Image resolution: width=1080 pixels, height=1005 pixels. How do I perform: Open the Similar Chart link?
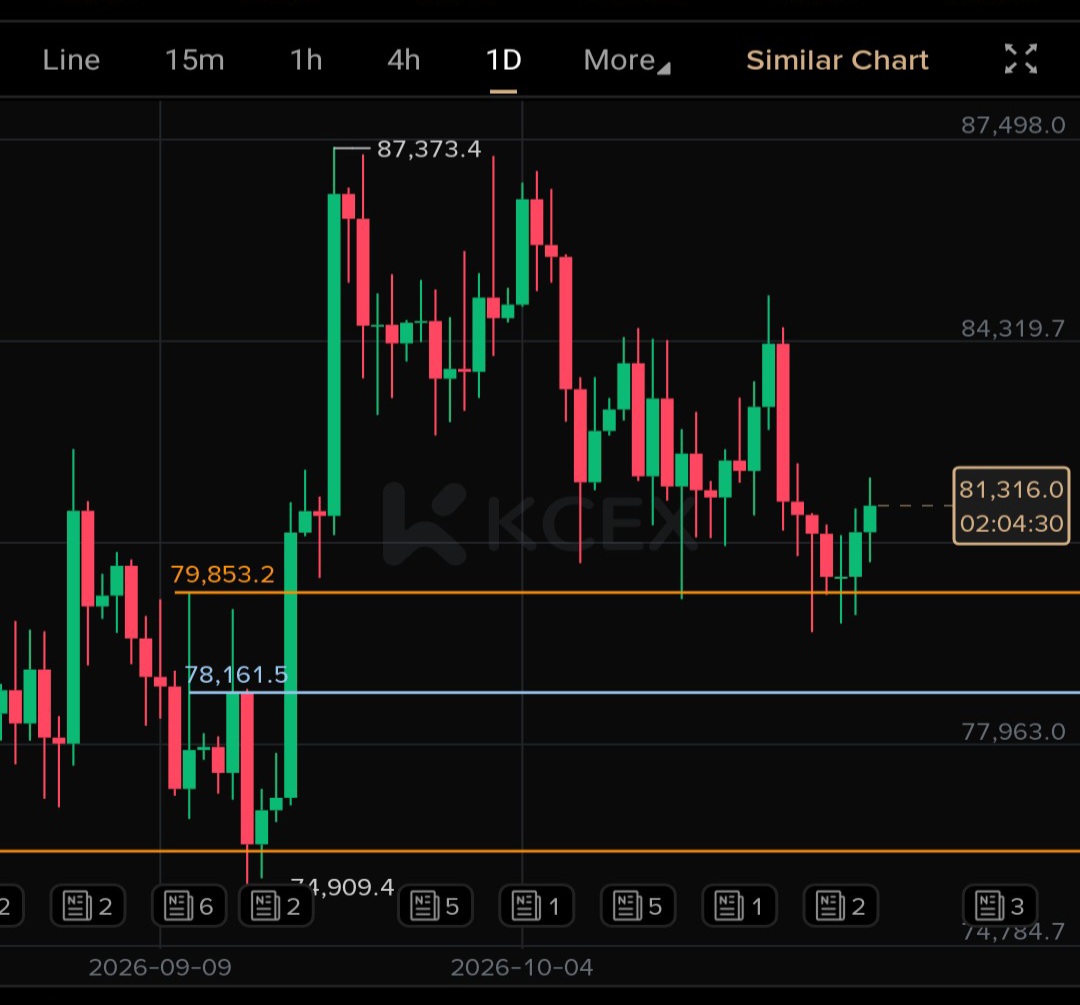[x=837, y=60]
